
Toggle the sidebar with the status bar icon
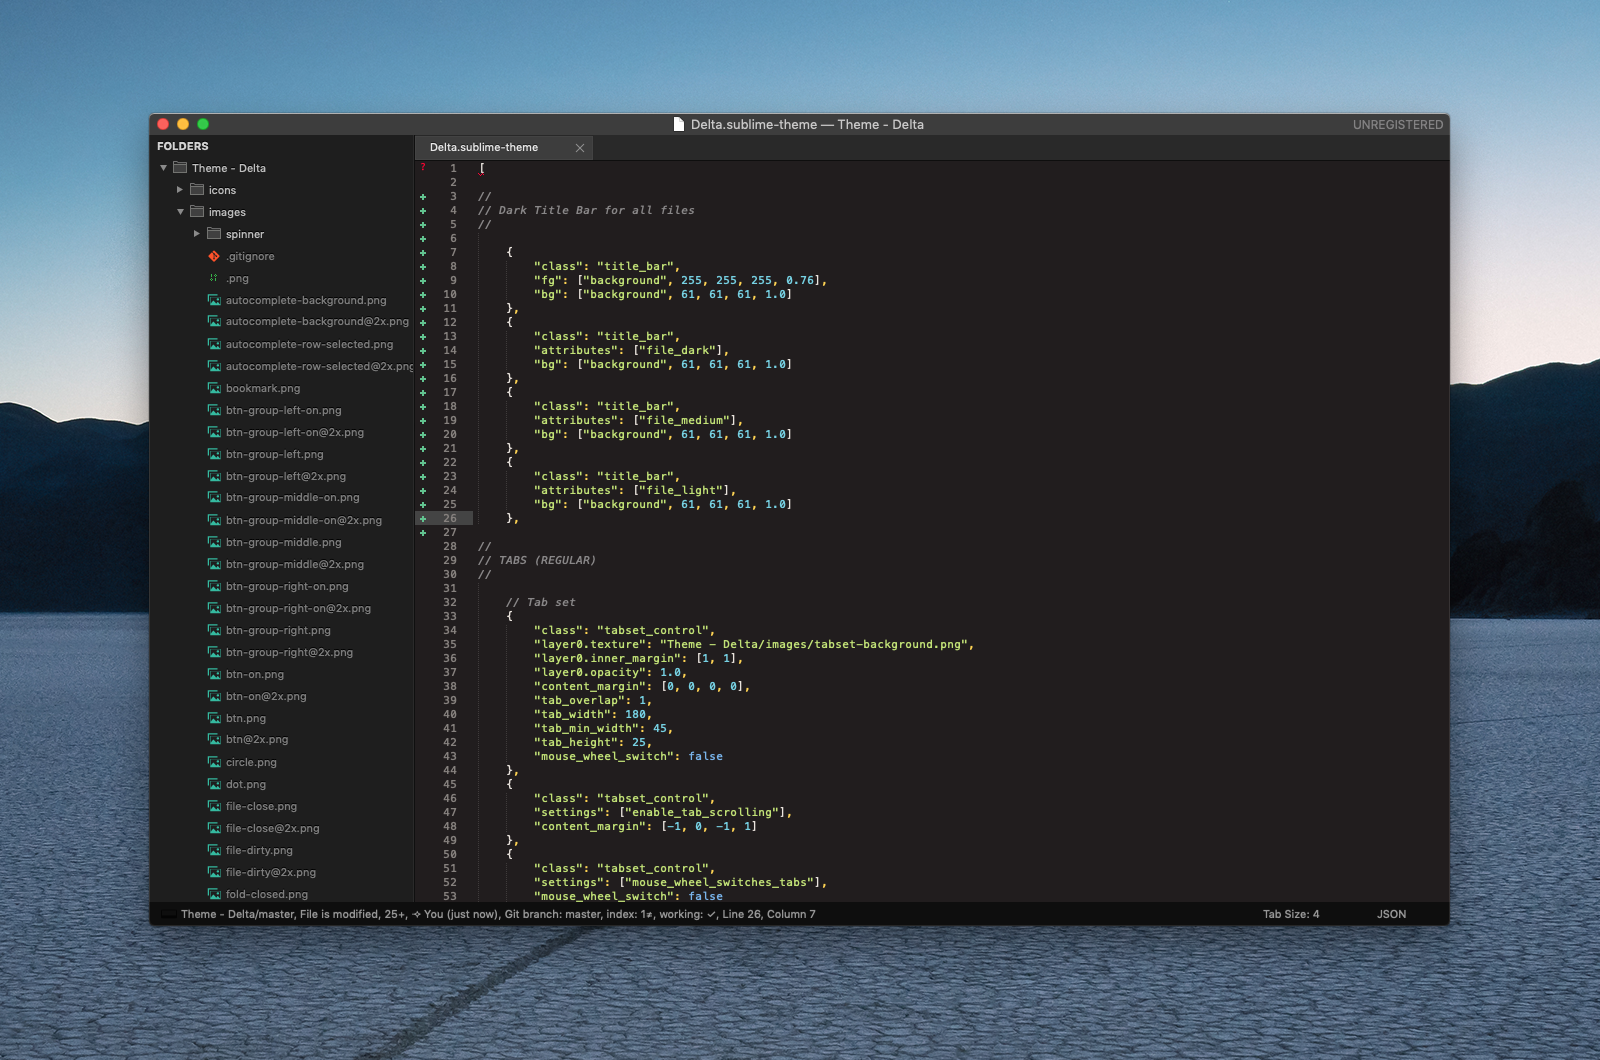coord(168,914)
